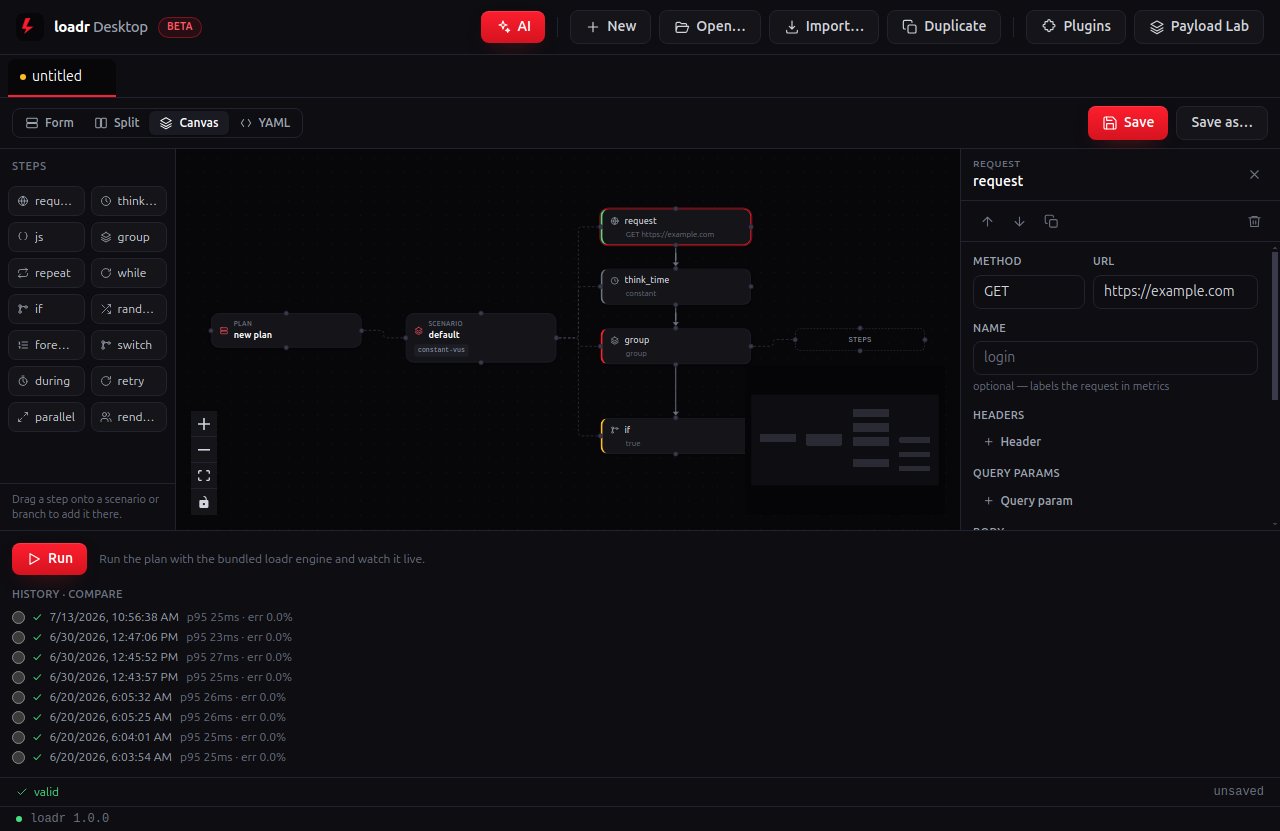This screenshot has height=831, width=1280.
Task: Click the NAME input field
Action: (x=1115, y=358)
